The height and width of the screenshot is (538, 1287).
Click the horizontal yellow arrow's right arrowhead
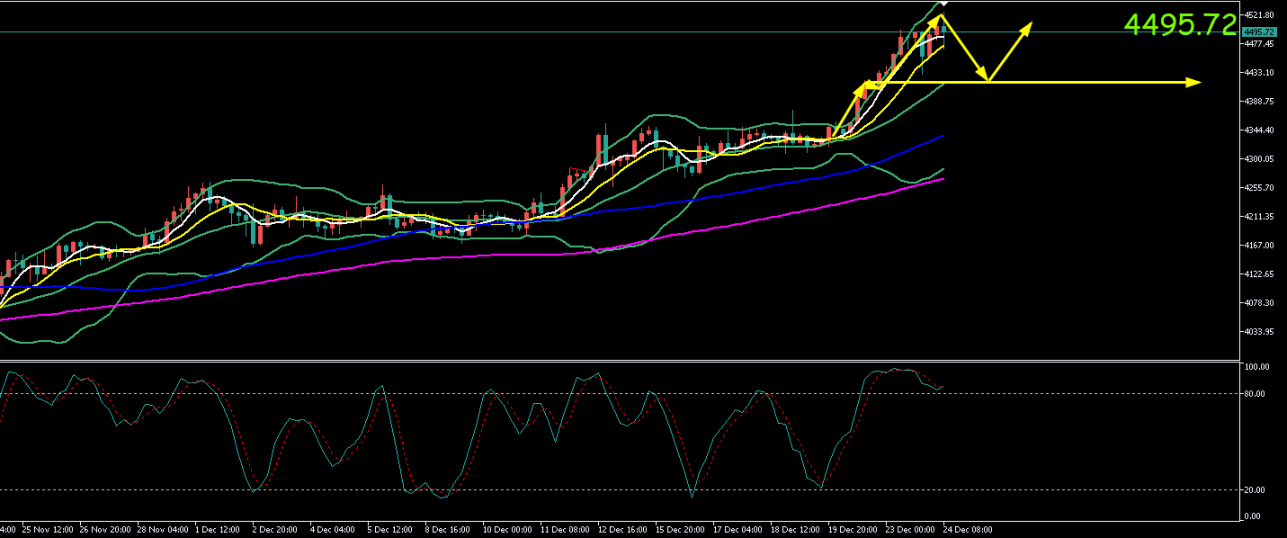pyautogui.click(x=1194, y=82)
